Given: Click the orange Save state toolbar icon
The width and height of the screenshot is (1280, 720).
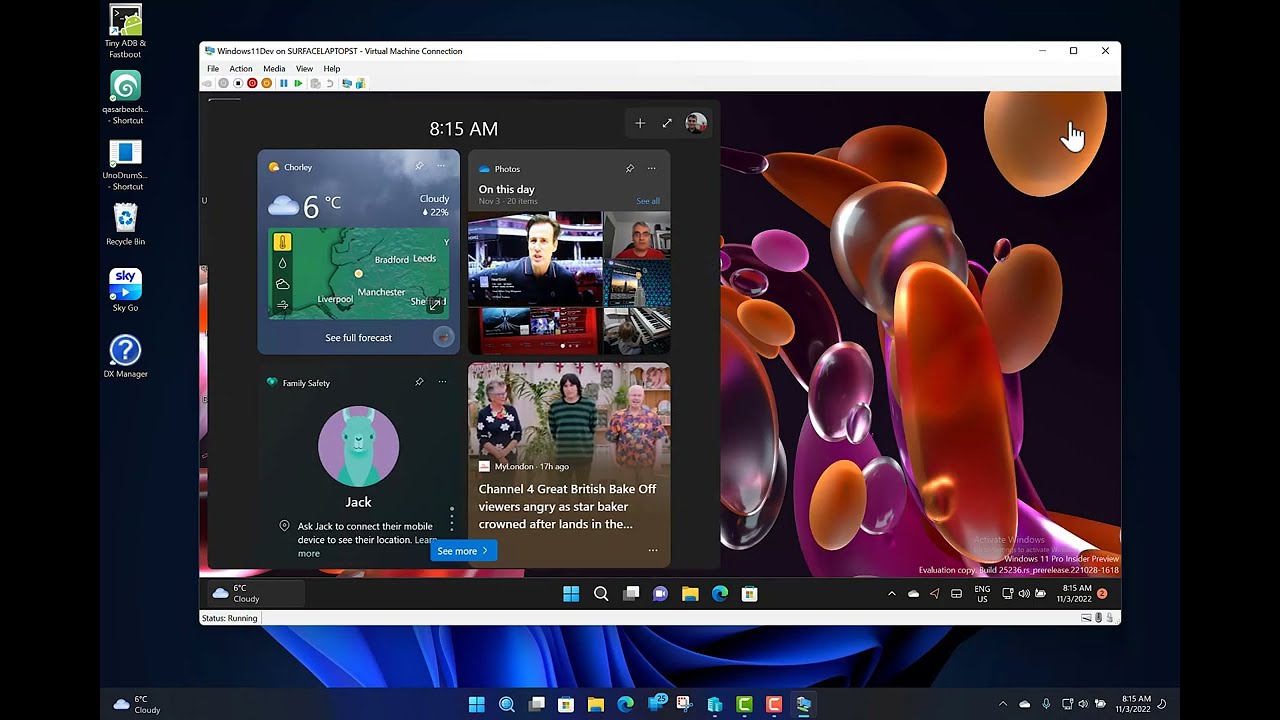Looking at the screenshot, I should click(x=266, y=83).
